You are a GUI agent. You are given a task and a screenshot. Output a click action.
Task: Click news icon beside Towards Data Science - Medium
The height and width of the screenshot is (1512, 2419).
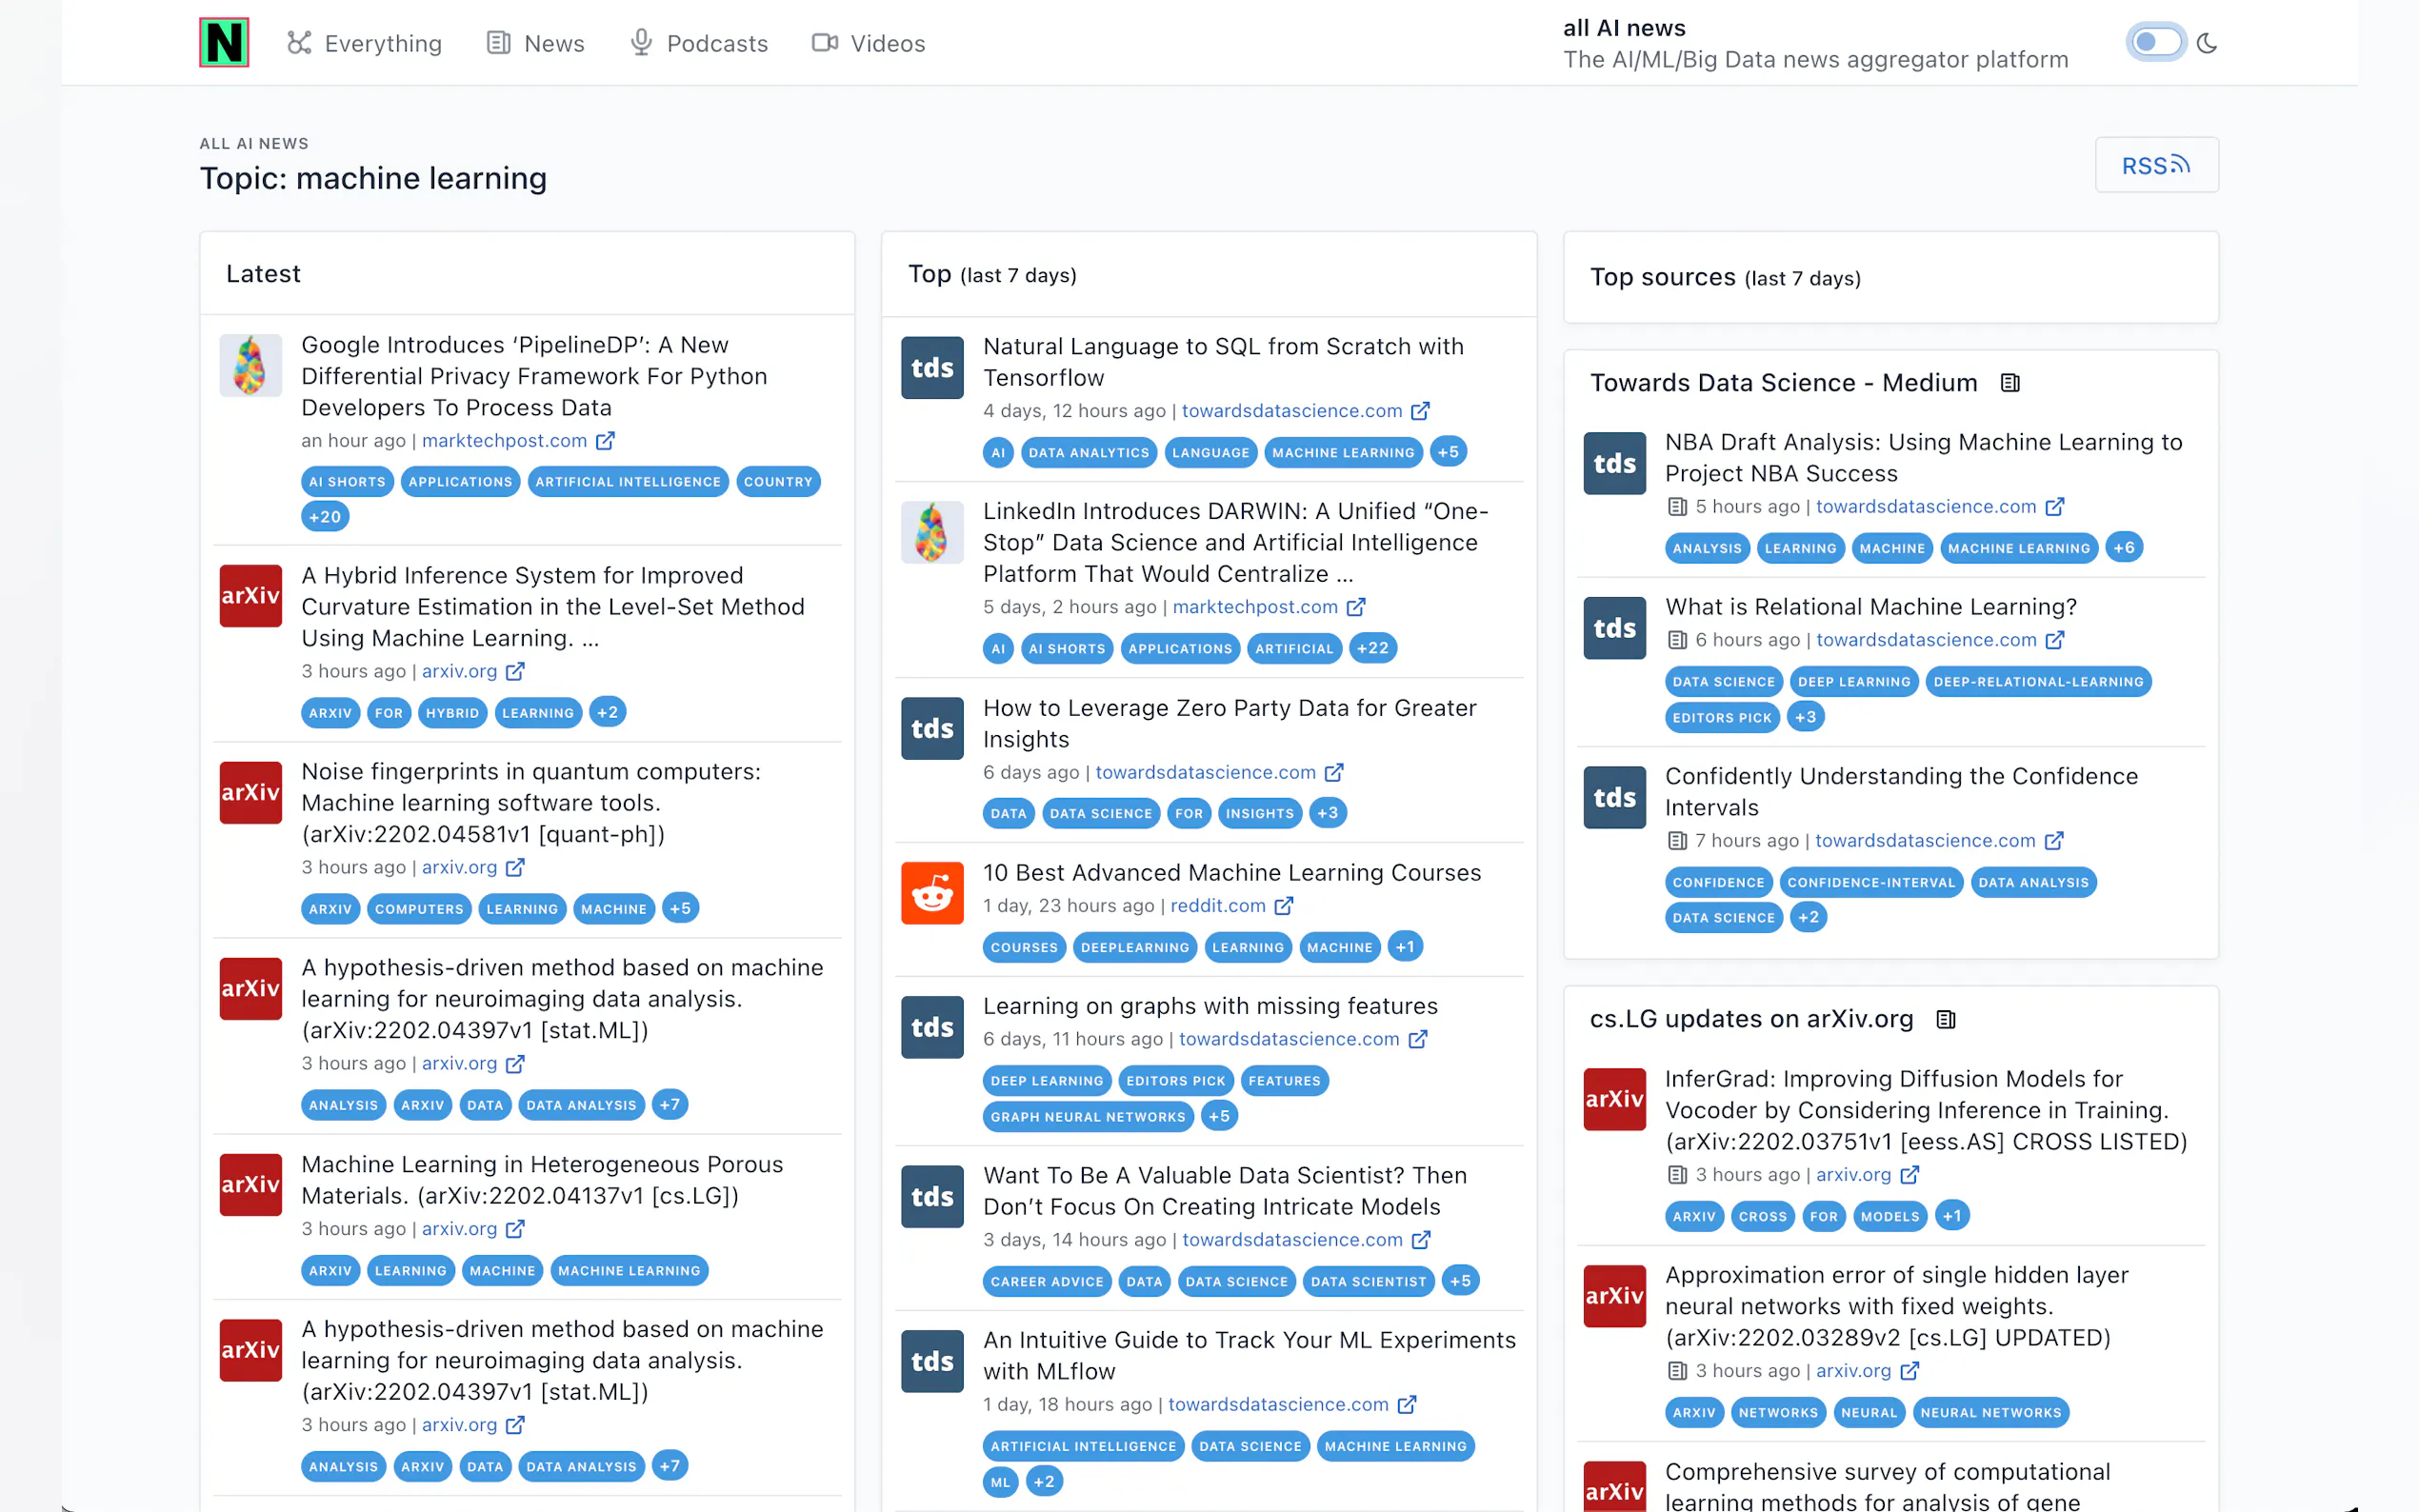(x=2009, y=383)
